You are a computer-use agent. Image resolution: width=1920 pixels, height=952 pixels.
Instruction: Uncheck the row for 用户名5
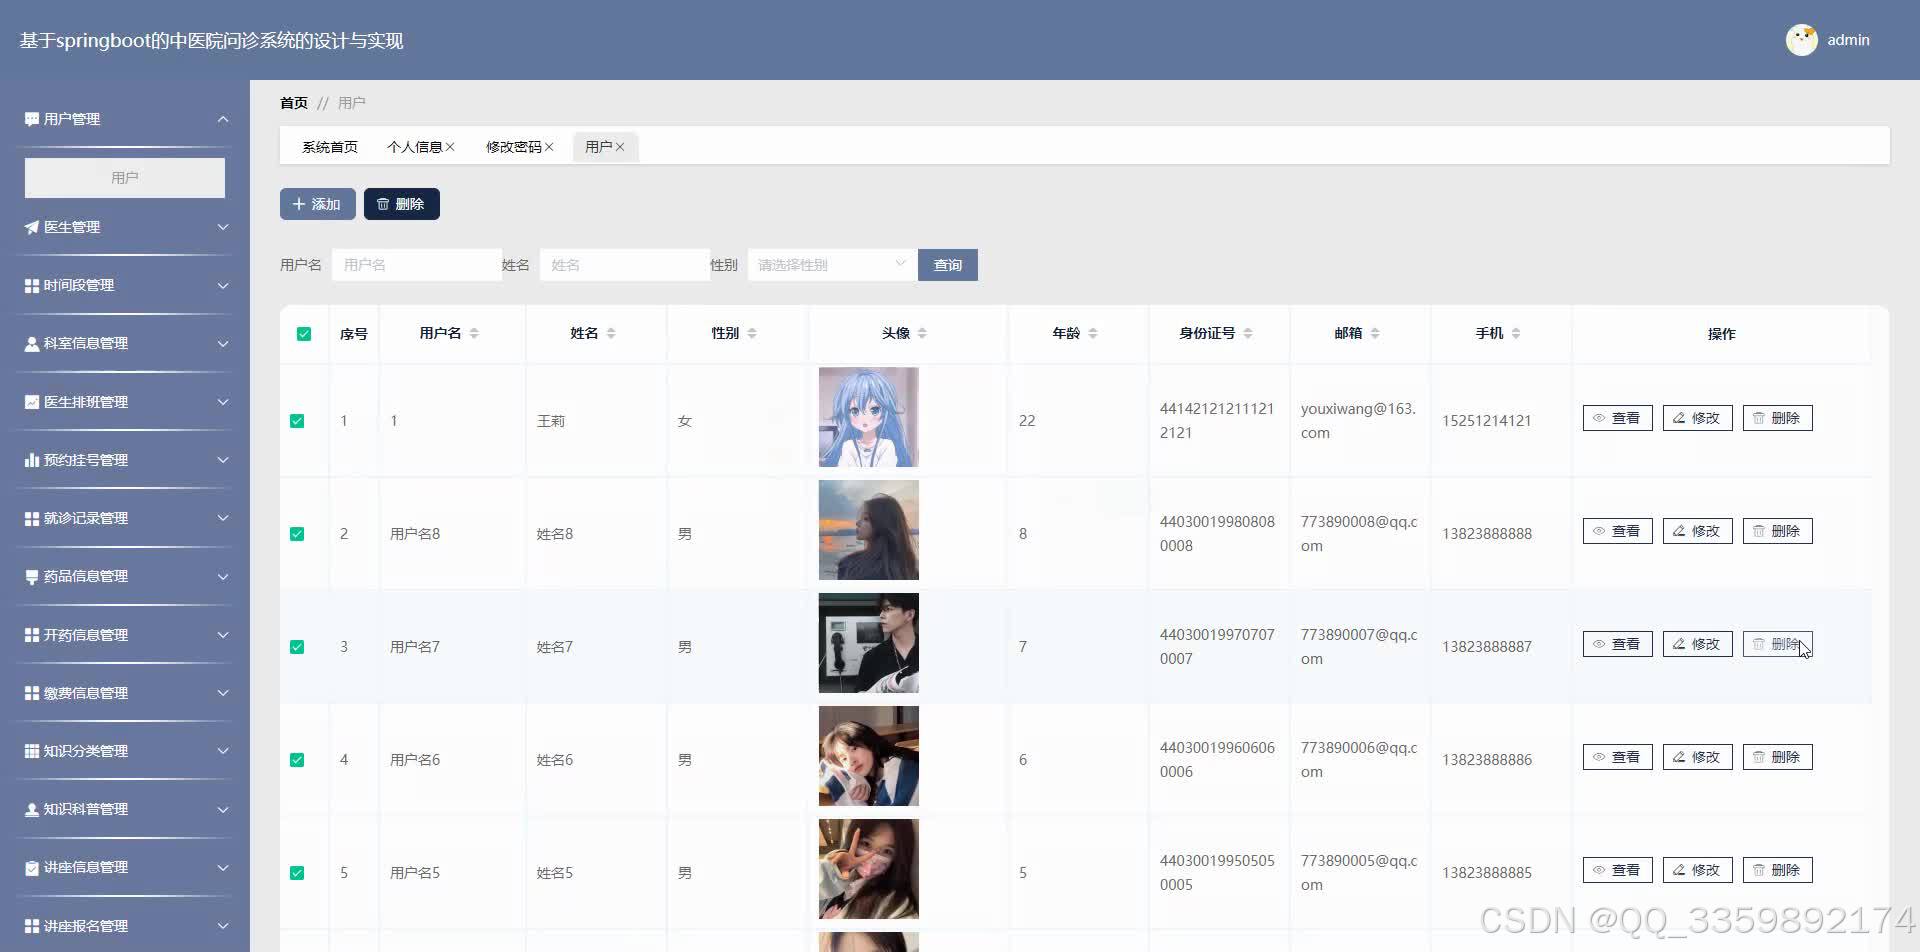click(297, 873)
